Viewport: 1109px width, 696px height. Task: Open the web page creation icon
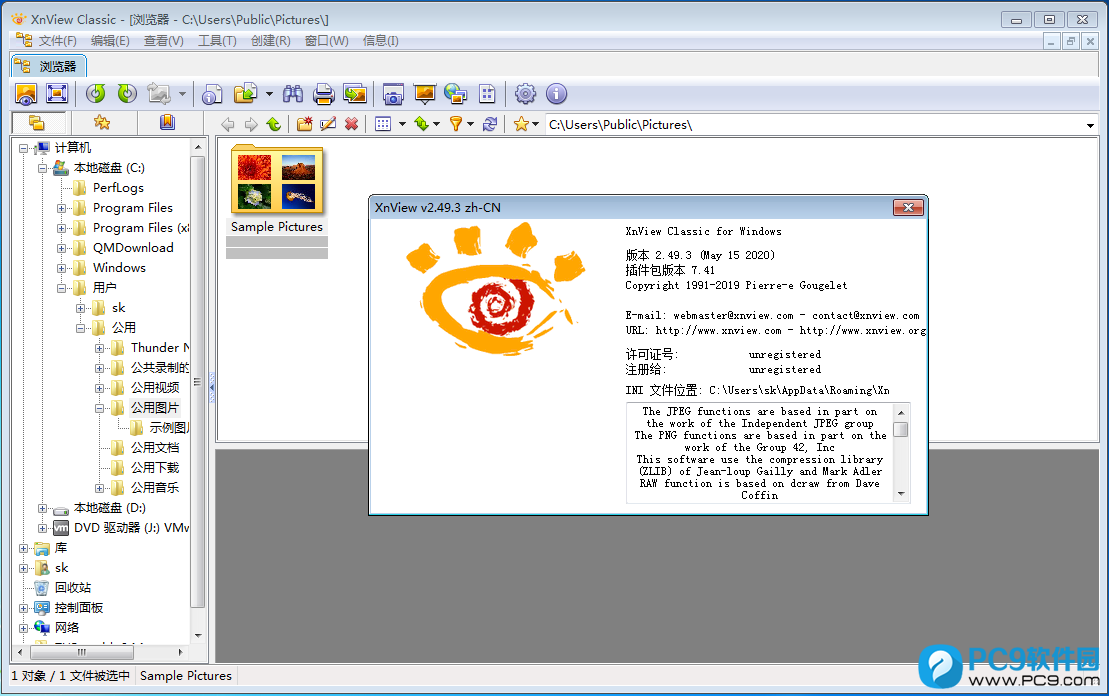point(455,93)
